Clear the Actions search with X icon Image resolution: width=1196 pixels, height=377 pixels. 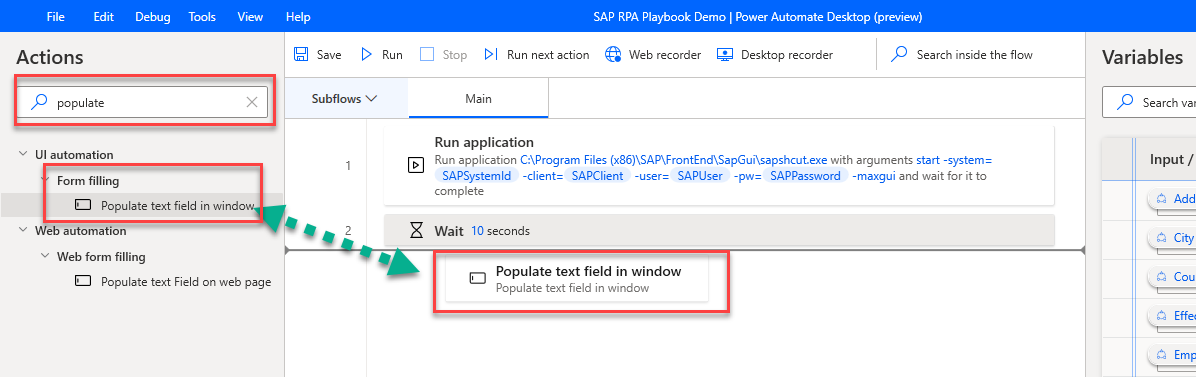pos(252,102)
